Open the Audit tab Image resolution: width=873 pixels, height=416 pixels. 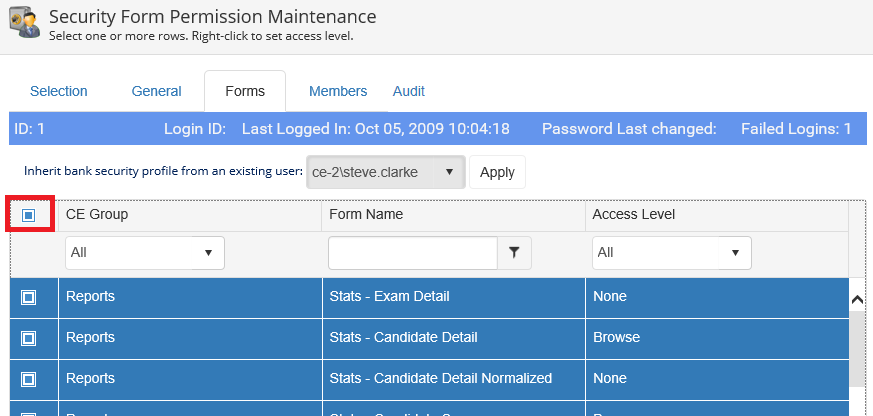(409, 91)
